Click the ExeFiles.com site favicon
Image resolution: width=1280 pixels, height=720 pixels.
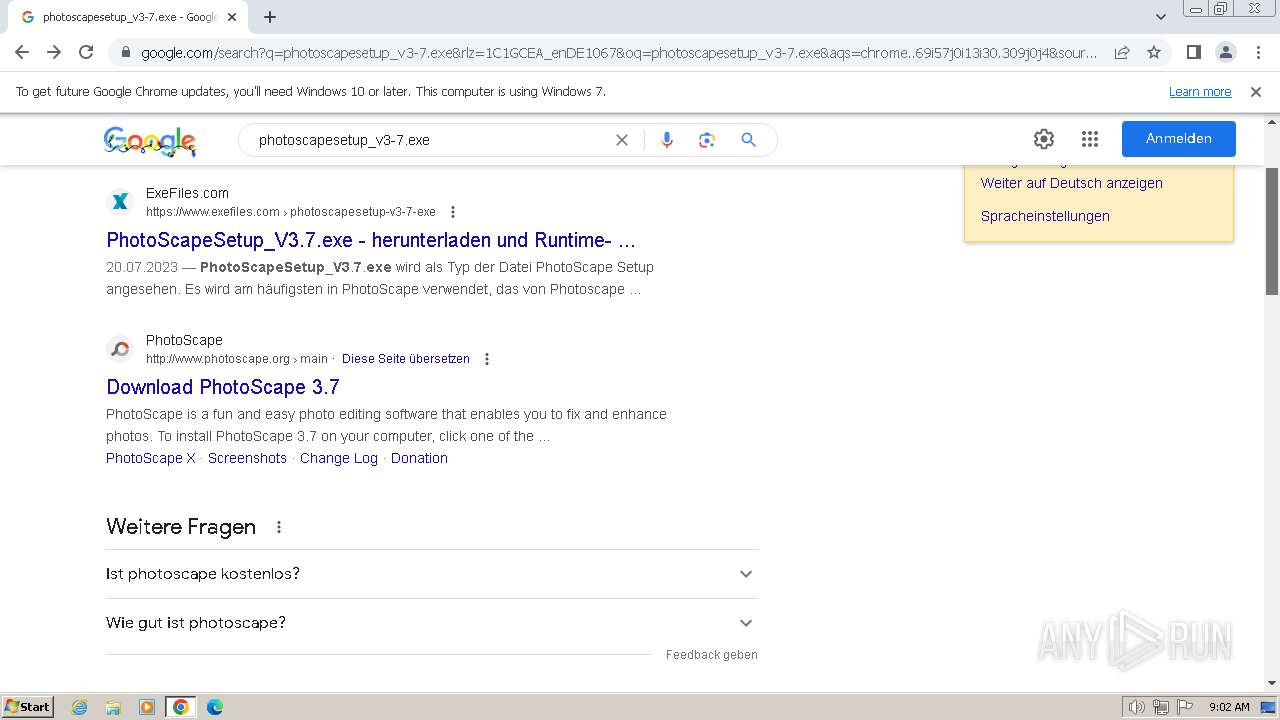(x=120, y=202)
